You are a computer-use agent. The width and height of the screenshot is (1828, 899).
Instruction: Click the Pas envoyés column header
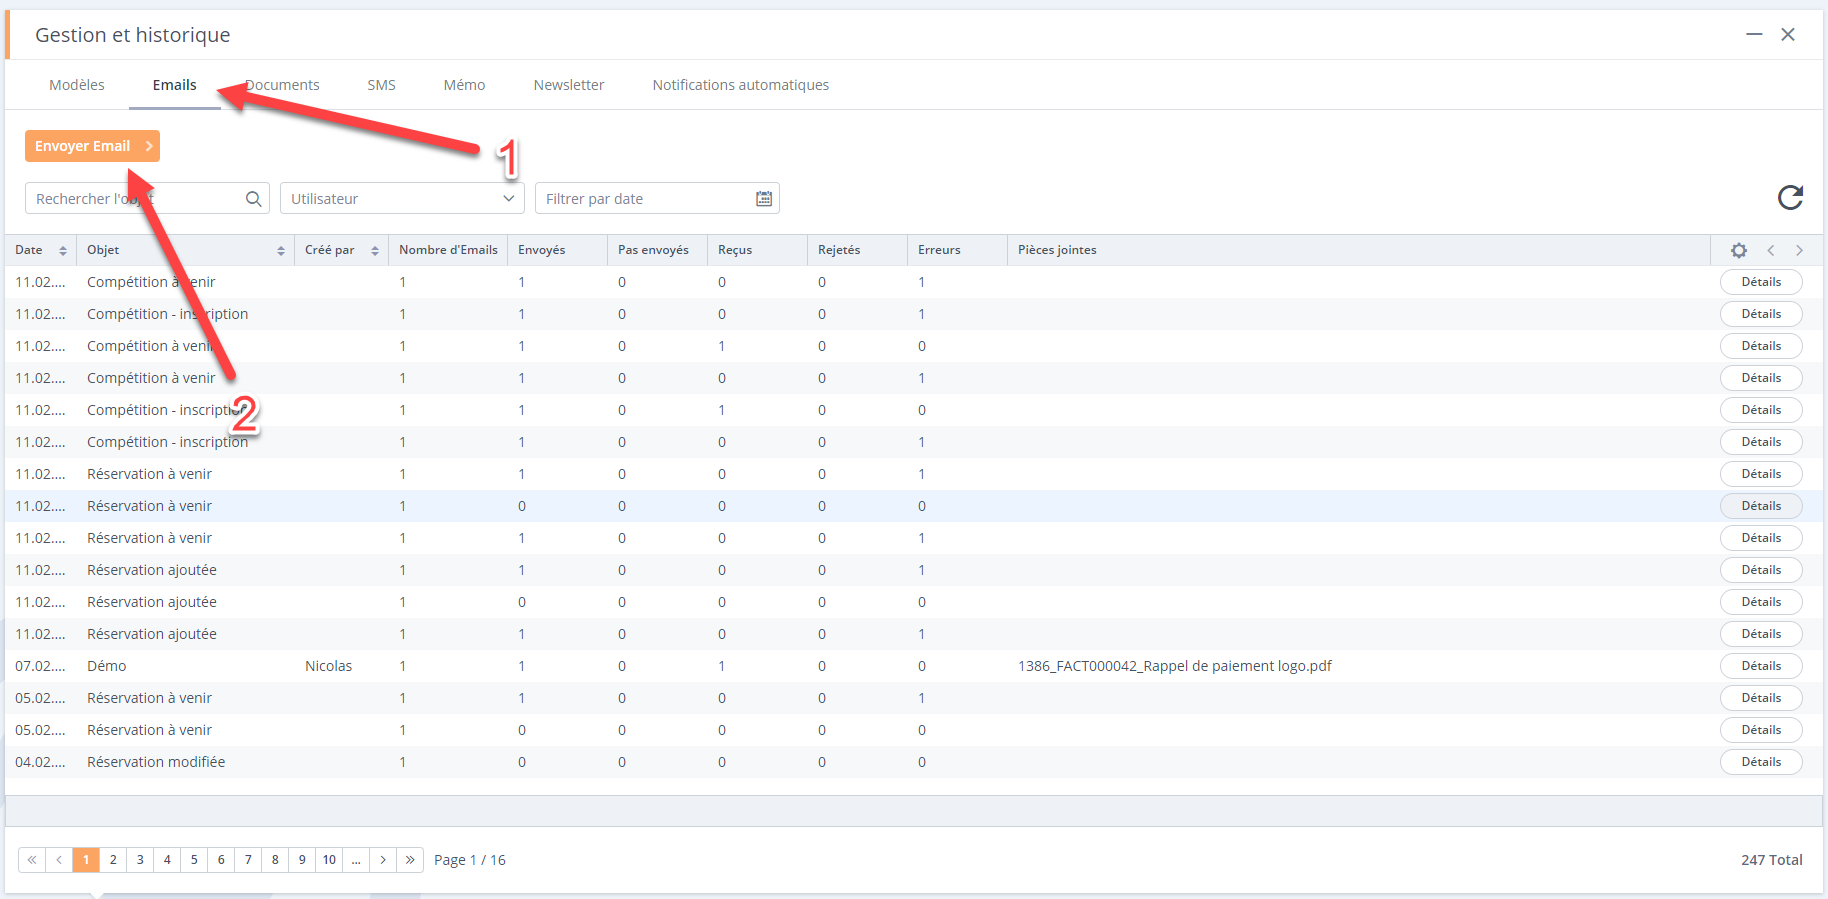coord(658,250)
